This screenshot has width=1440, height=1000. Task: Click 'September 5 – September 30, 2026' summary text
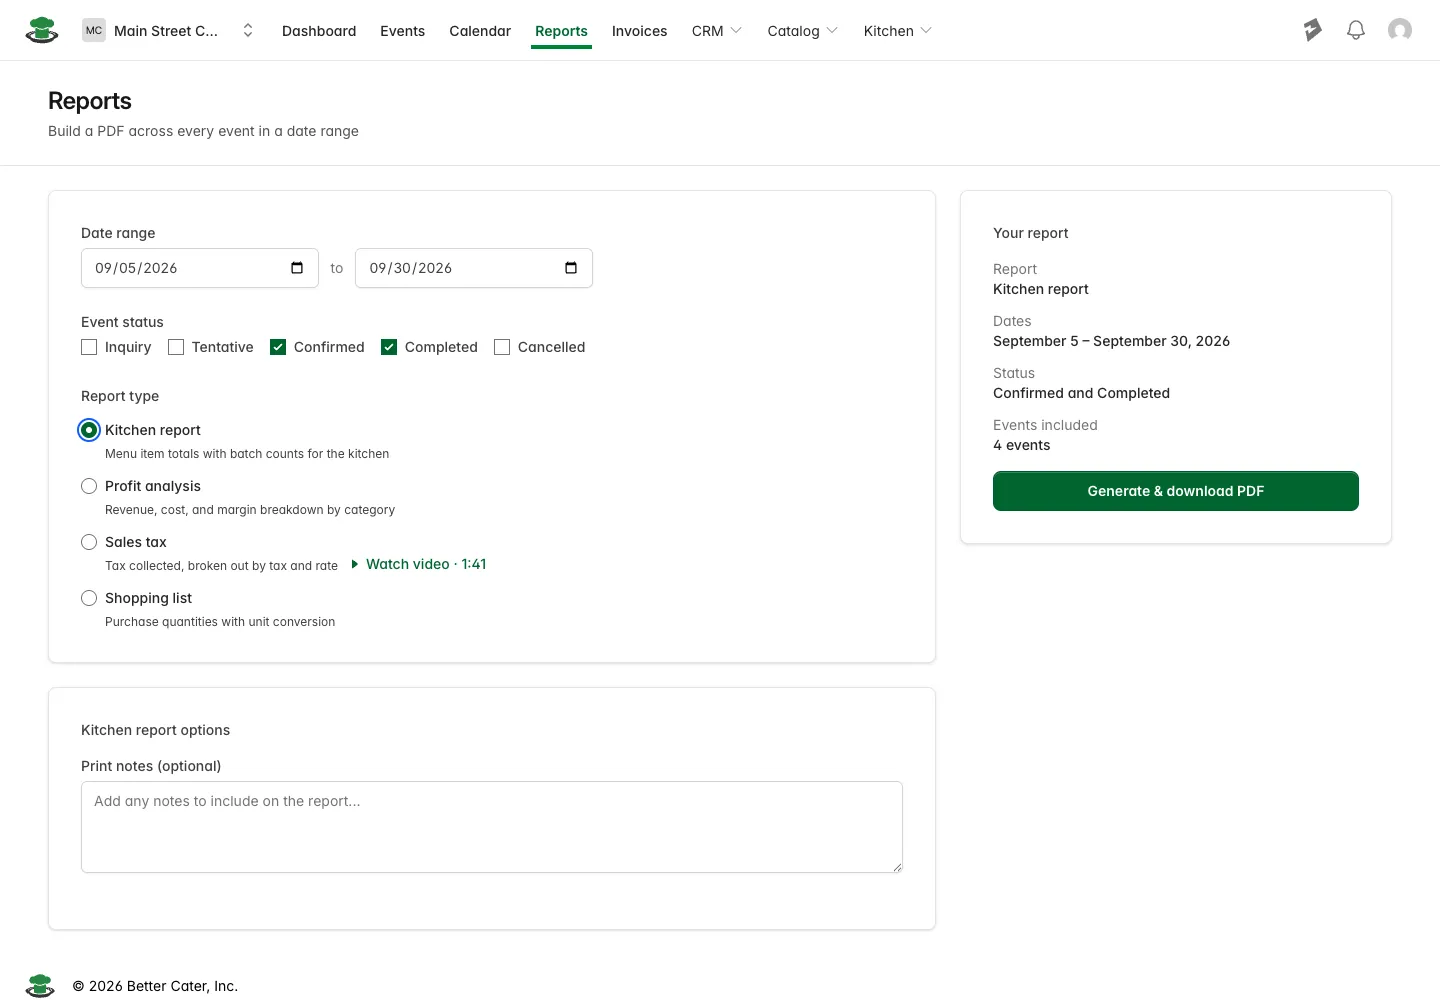(x=1111, y=341)
